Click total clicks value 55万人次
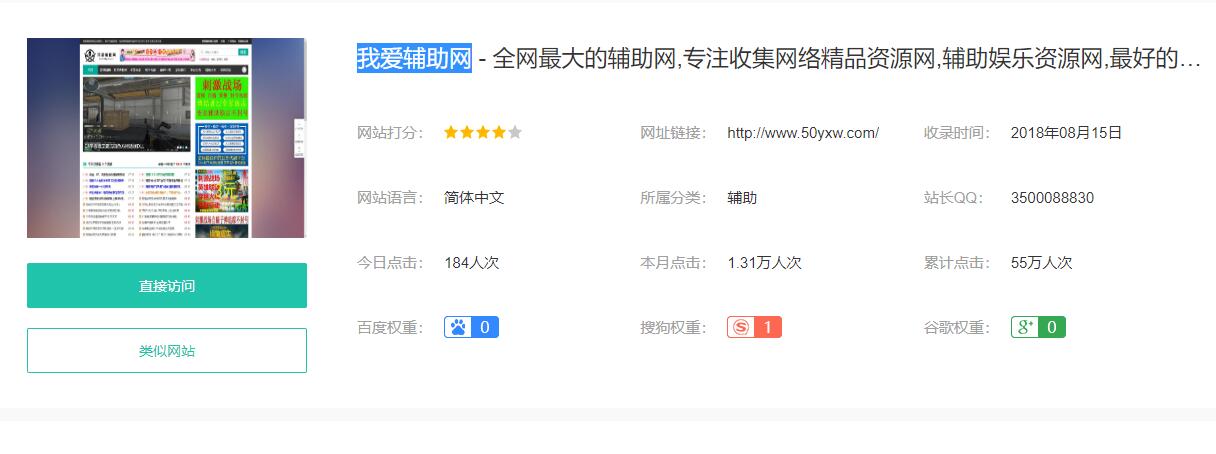The width and height of the screenshot is (1216, 454). click(x=1041, y=263)
